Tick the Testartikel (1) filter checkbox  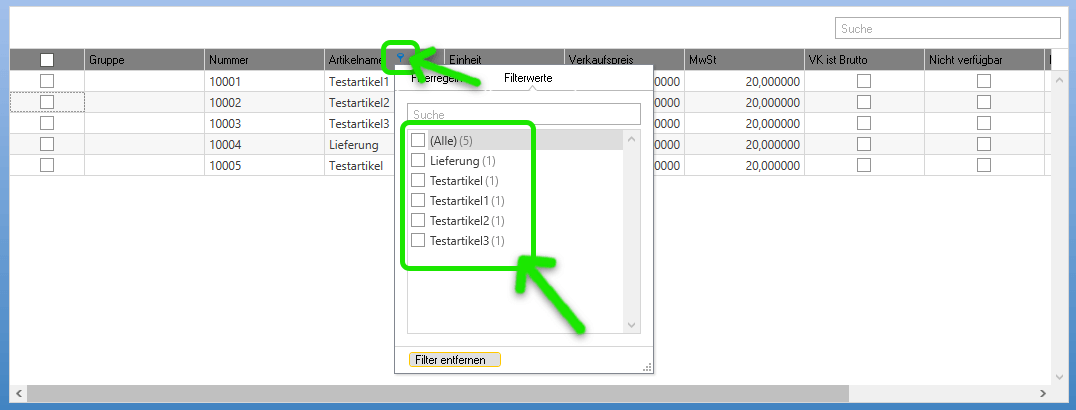pyautogui.click(x=418, y=181)
